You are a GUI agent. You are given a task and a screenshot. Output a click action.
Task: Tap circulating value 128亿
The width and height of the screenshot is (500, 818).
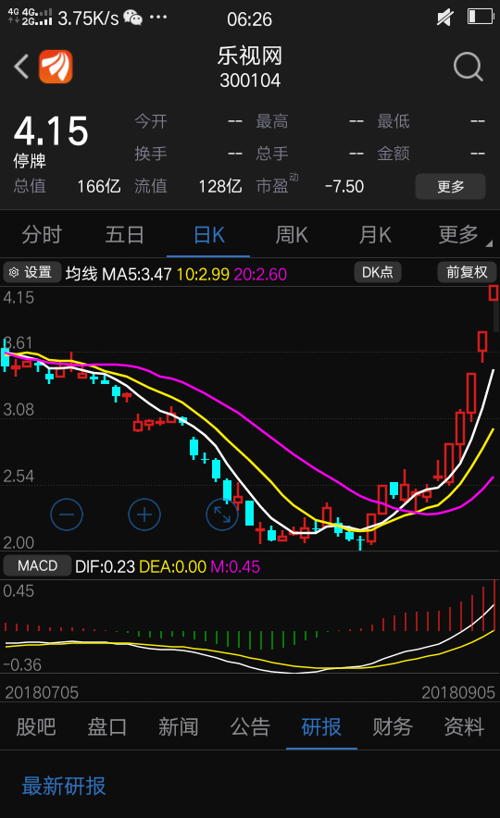coord(220,186)
